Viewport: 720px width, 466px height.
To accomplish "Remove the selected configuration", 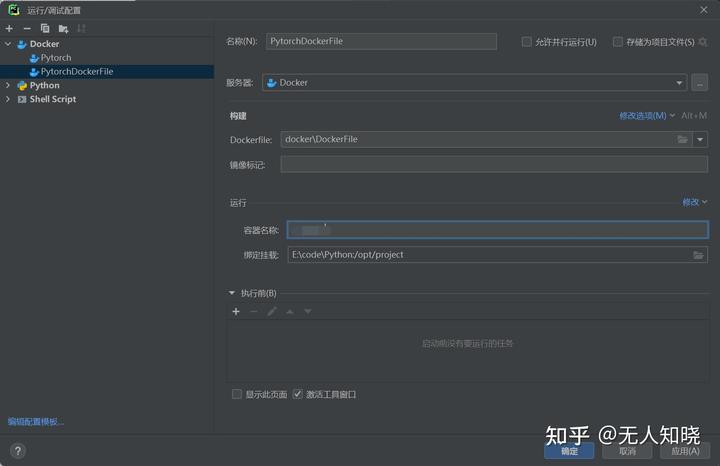I will coord(27,28).
